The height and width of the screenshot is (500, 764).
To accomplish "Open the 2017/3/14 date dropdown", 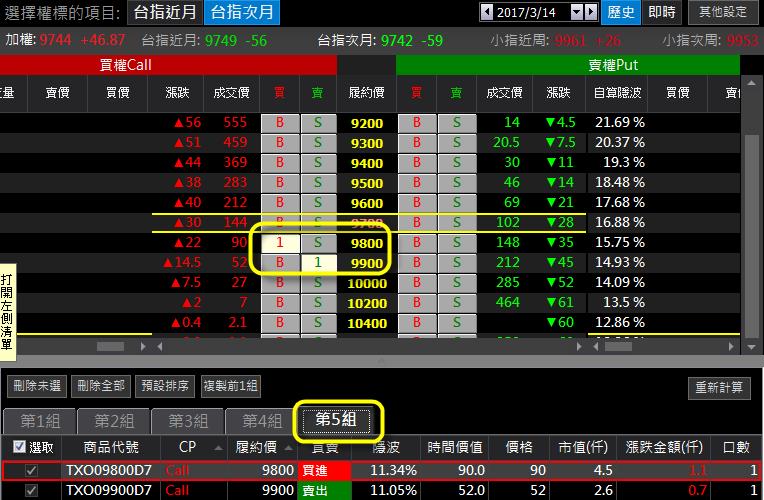I will pyautogui.click(x=576, y=12).
